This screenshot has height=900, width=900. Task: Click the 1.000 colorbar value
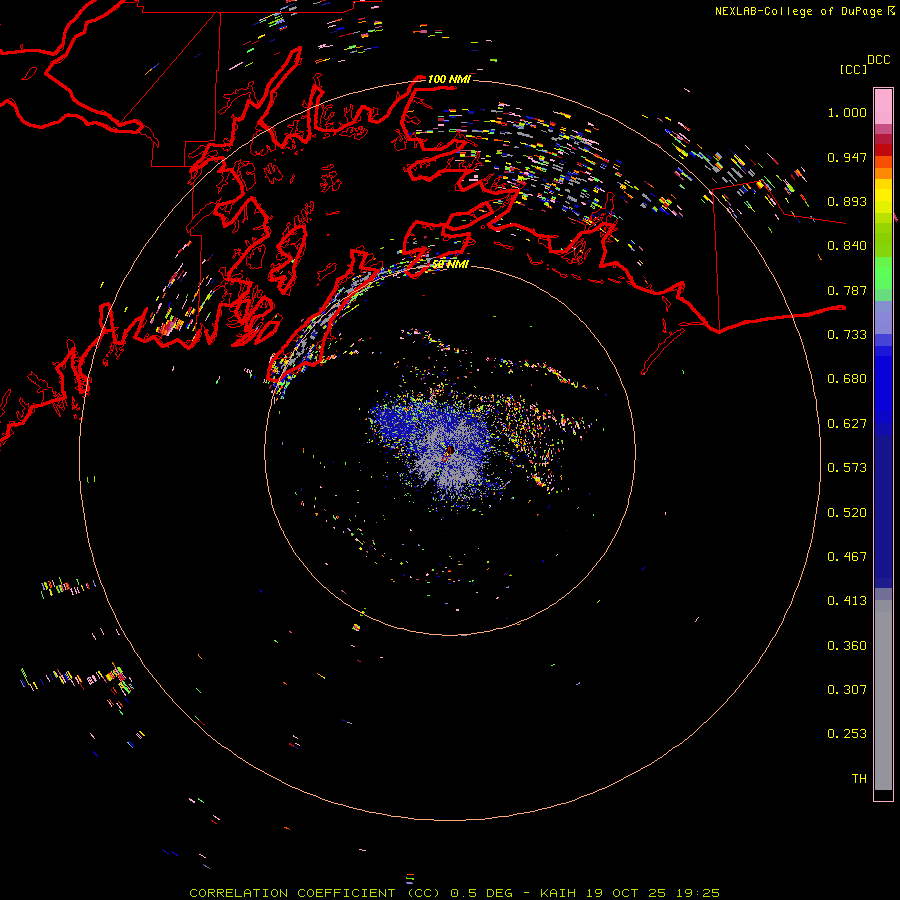point(847,112)
